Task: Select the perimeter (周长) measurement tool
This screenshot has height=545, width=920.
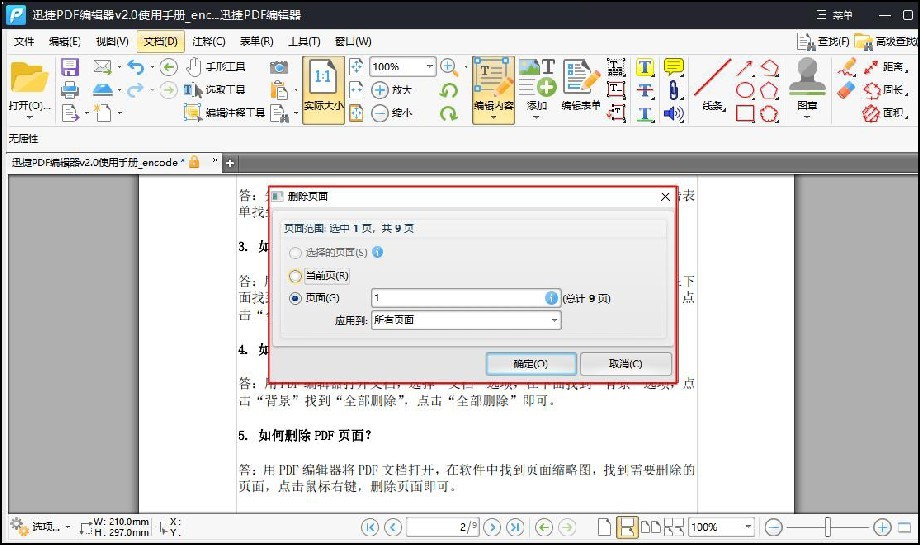Action: tap(885, 90)
